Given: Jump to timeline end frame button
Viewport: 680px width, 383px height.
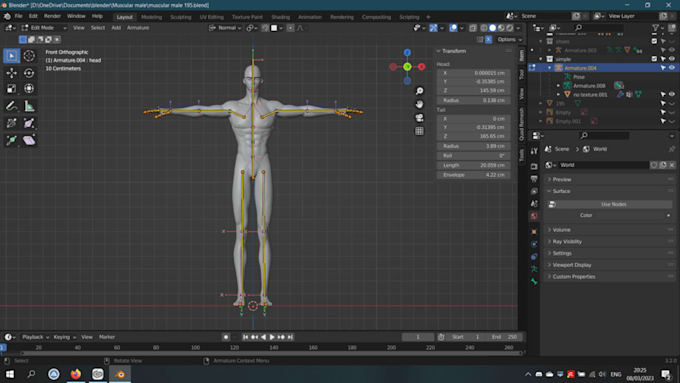Looking at the screenshot, I should 290,337.
